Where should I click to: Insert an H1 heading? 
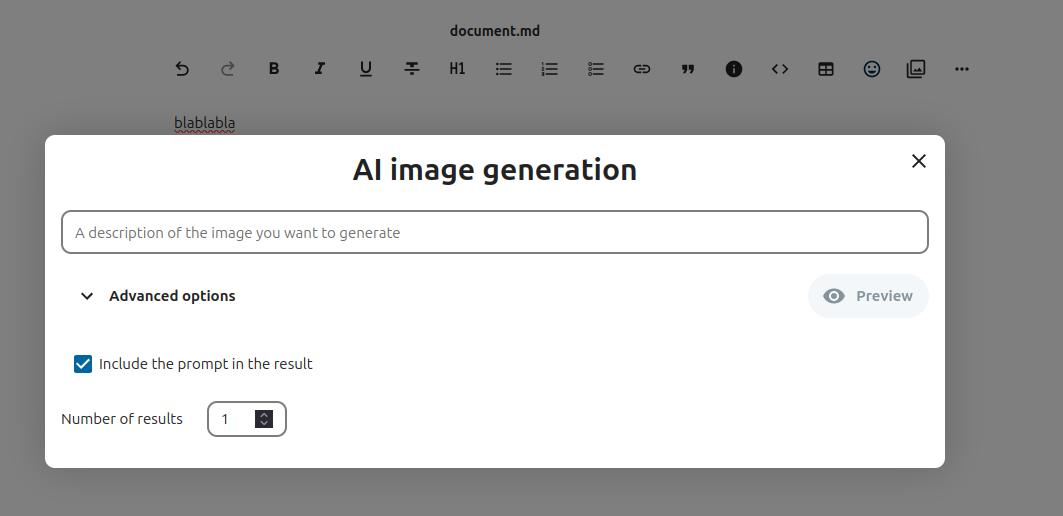pos(457,69)
